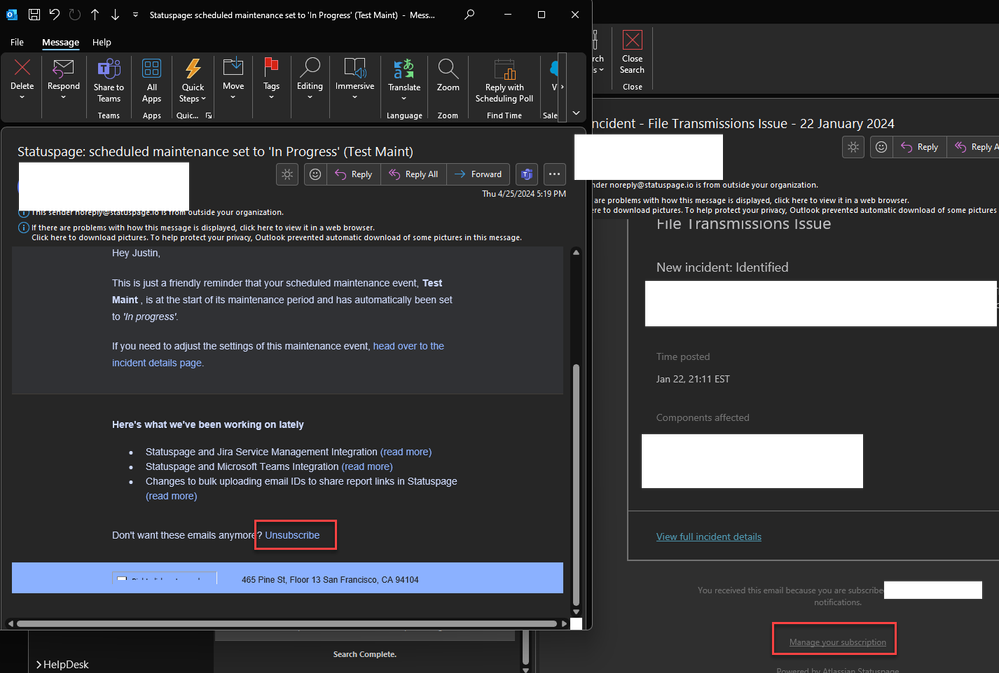Click Share to Teams
Viewport: 999px width, 673px height.
click(108, 81)
